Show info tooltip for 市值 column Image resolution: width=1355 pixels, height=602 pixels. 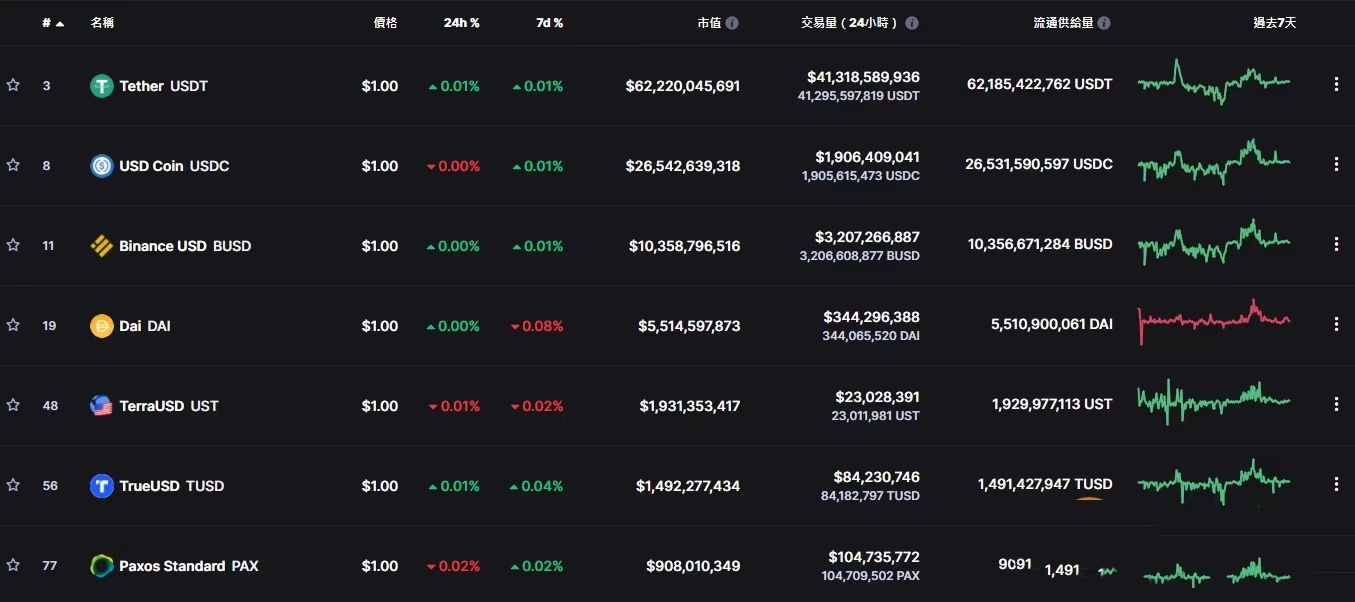(732, 23)
